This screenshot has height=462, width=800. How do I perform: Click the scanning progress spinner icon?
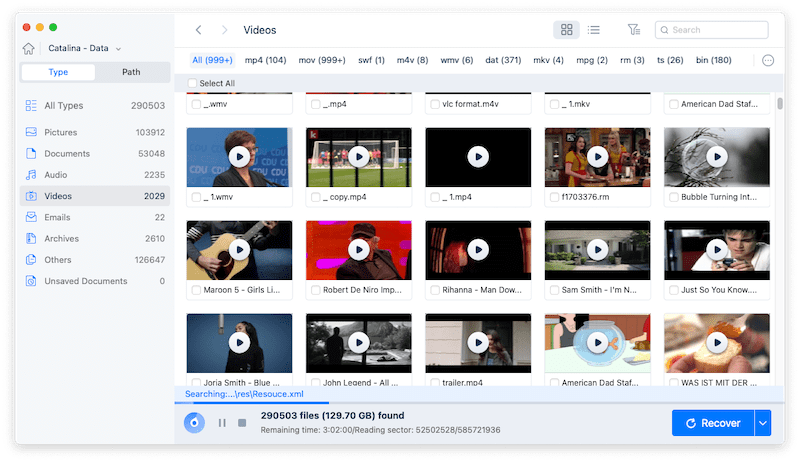pyautogui.click(x=194, y=423)
